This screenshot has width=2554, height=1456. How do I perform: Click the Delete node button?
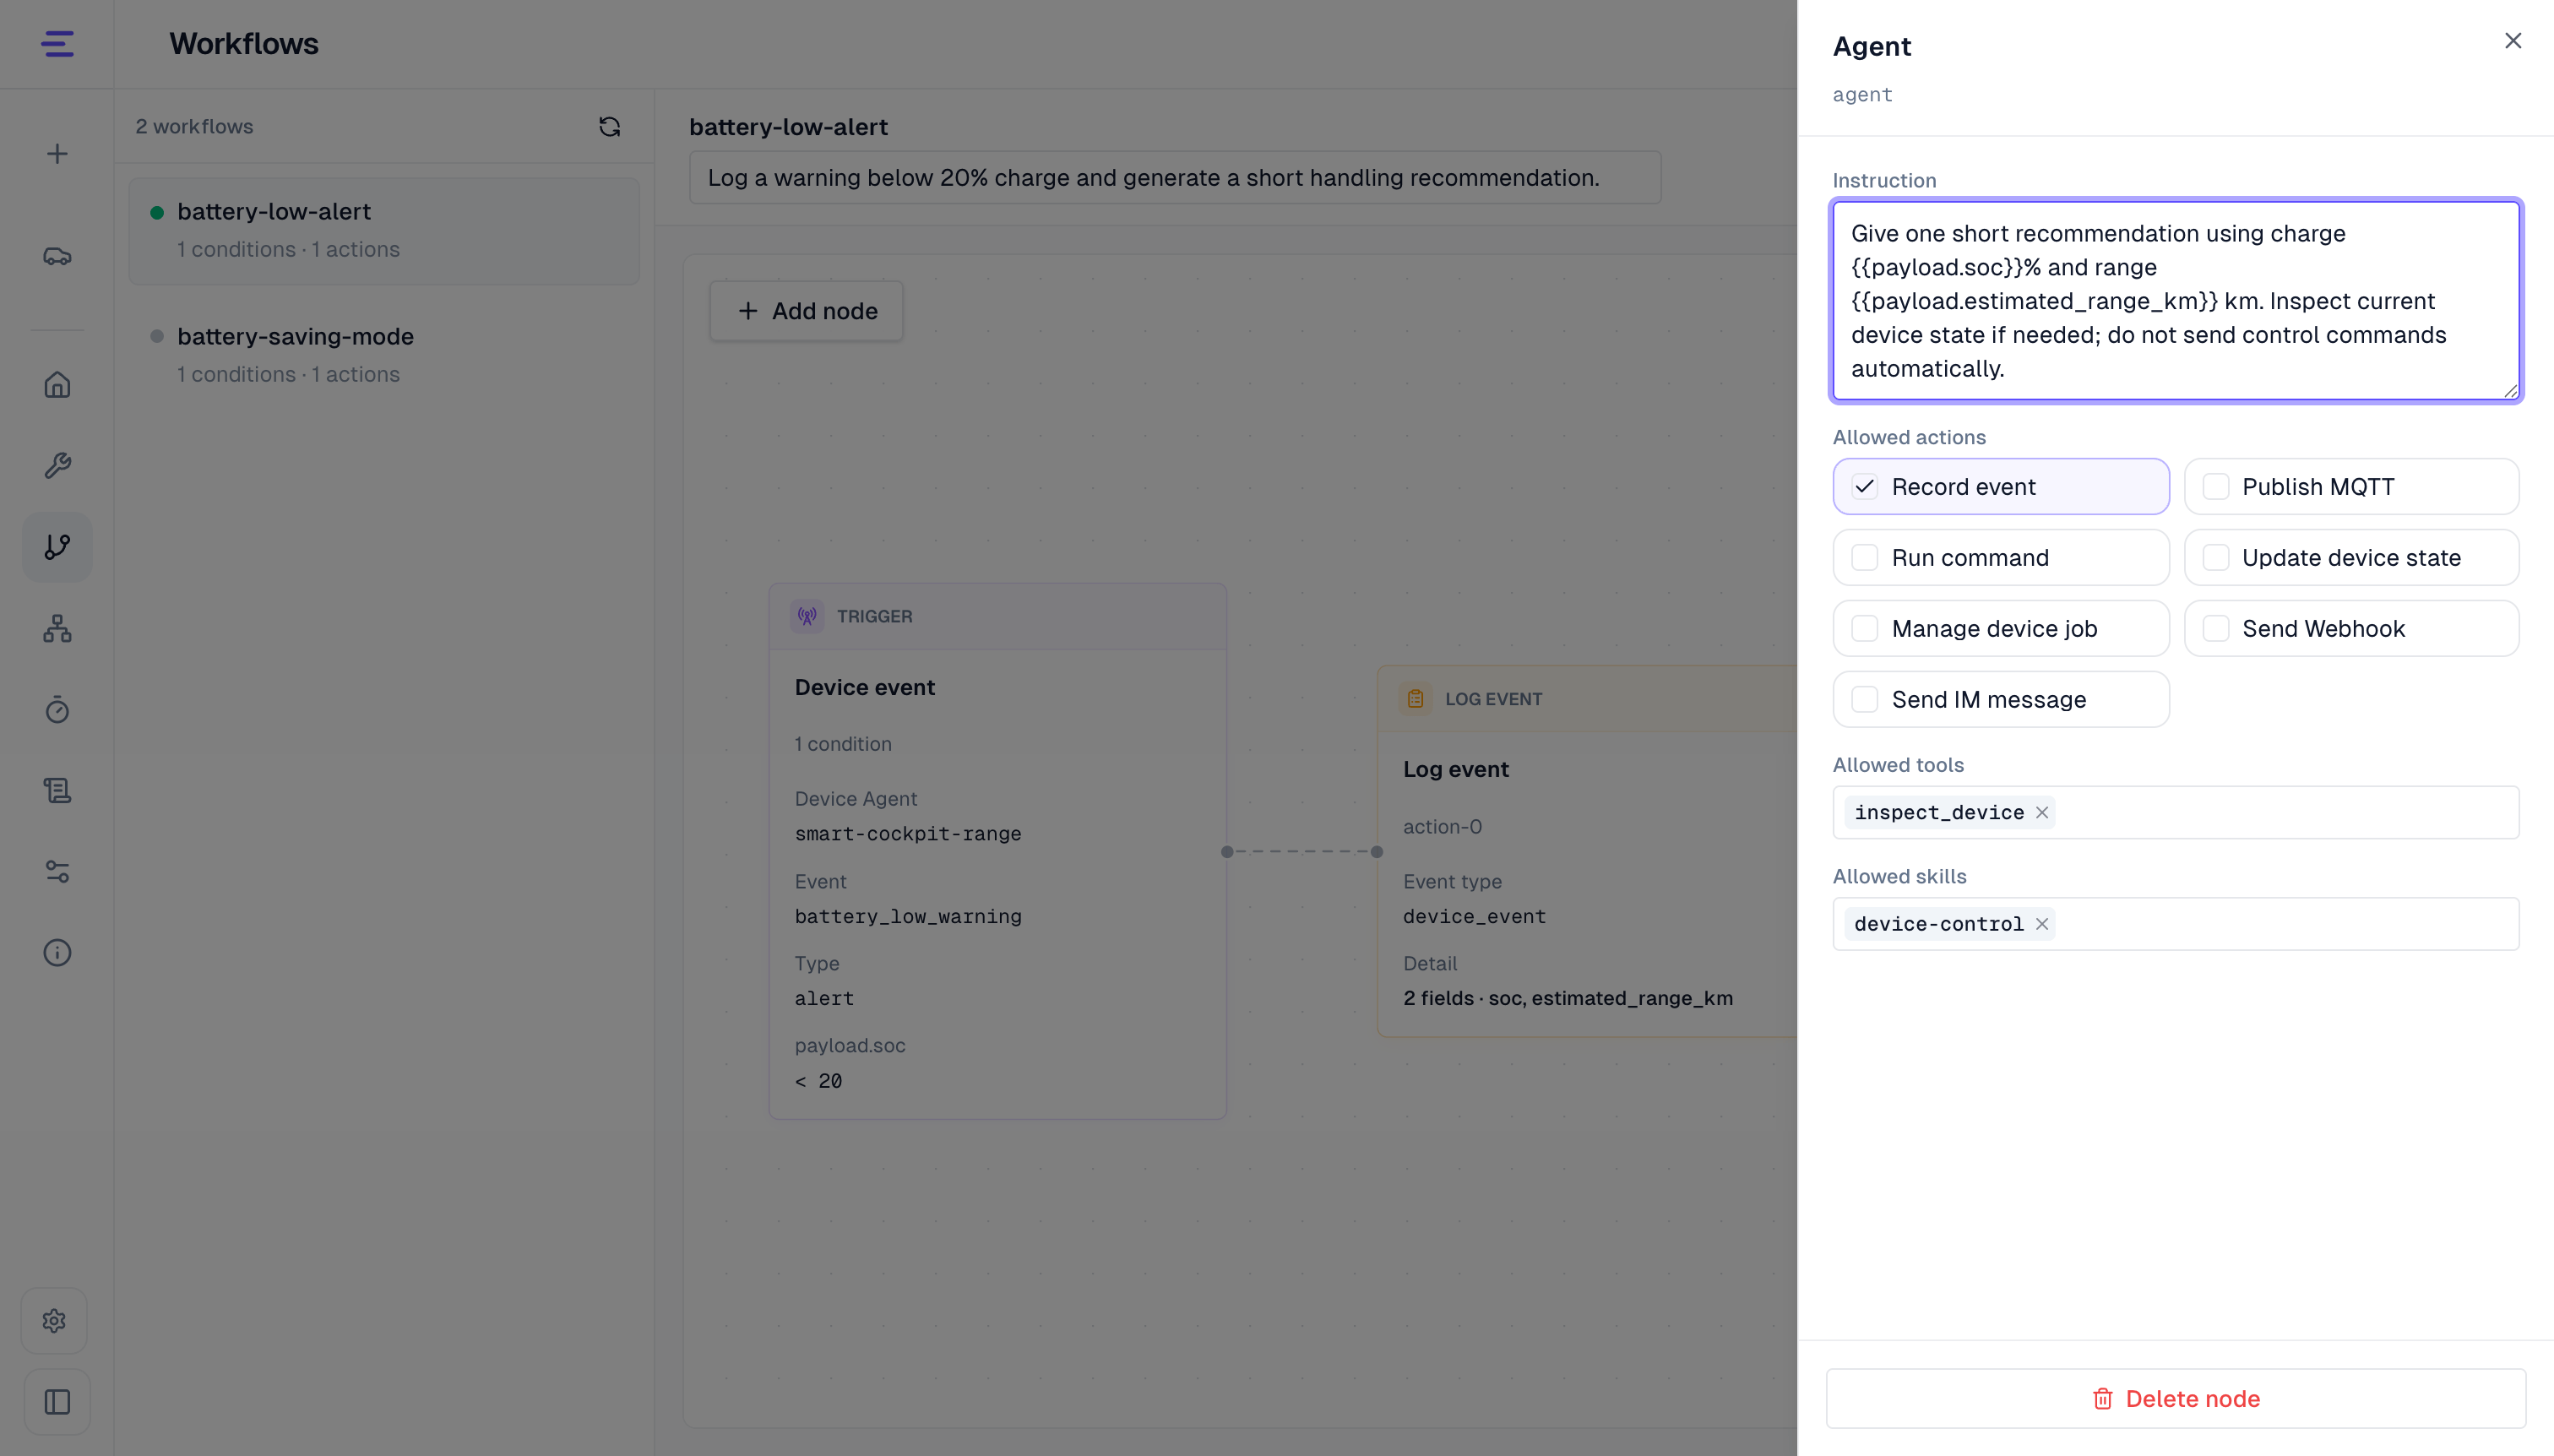click(2175, 1399)
